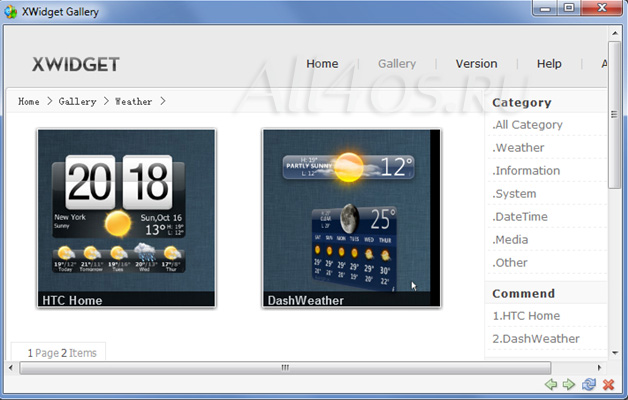This screenshot has height=400, width=628.
Task: Select the .DateTime category
Action: 519,217
